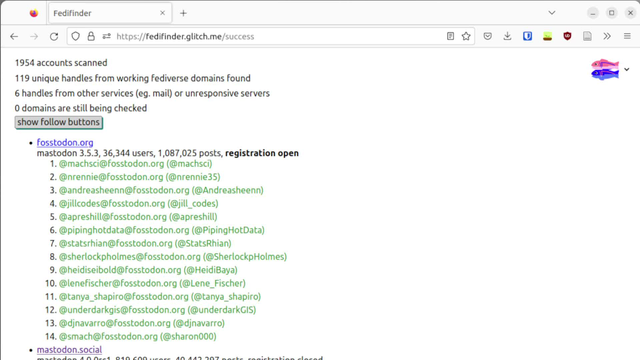The width and height of the screenshot is (640, 360).
Task: Select the @andreasheenn@fosstodon.org handle
Action: click(124, 190)
